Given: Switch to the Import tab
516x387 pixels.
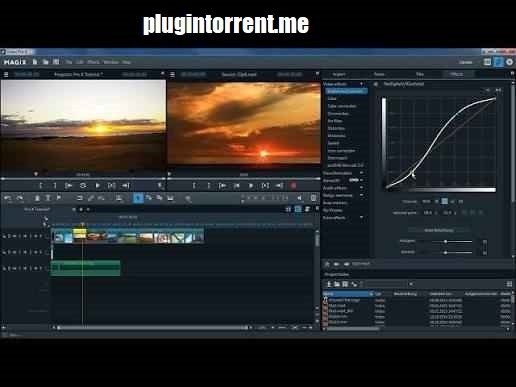Looking at the screenshot, I should tap(339, 74).
